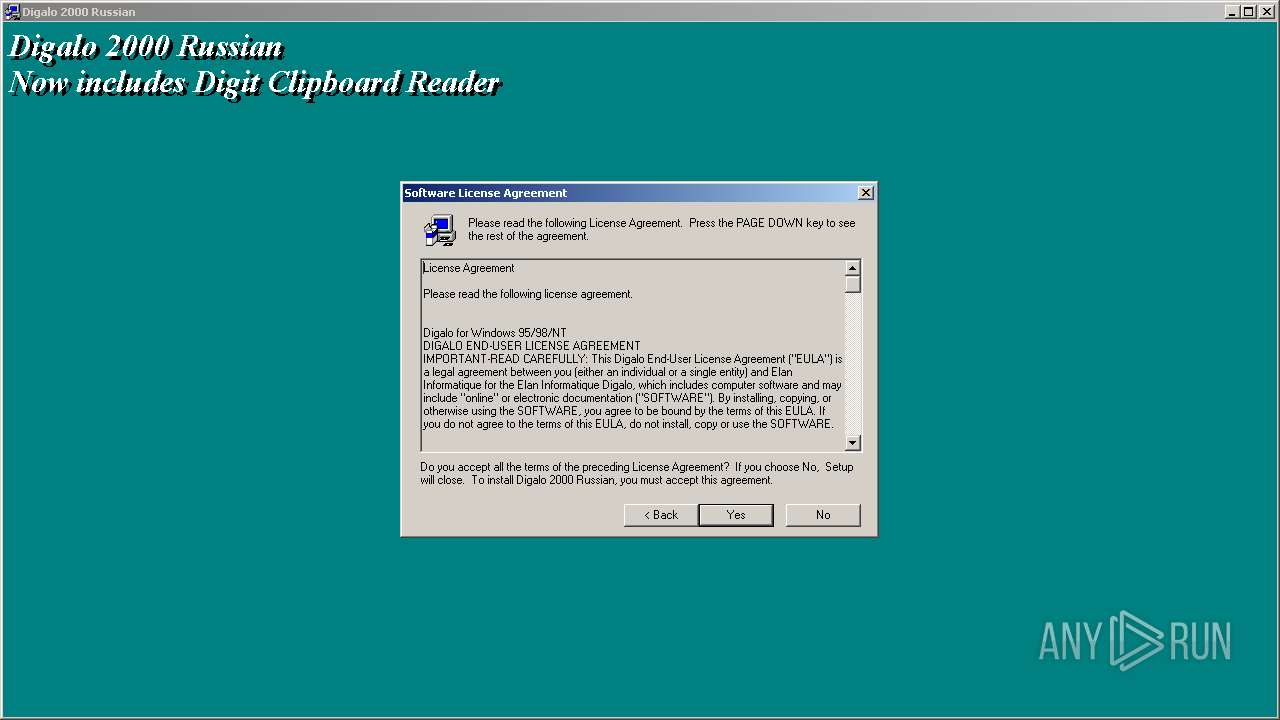Viewport: 1280px width, 720px height.
Task: Maximize the Digalo 2000 Russian setup window
Action: tap(1248, 12)
